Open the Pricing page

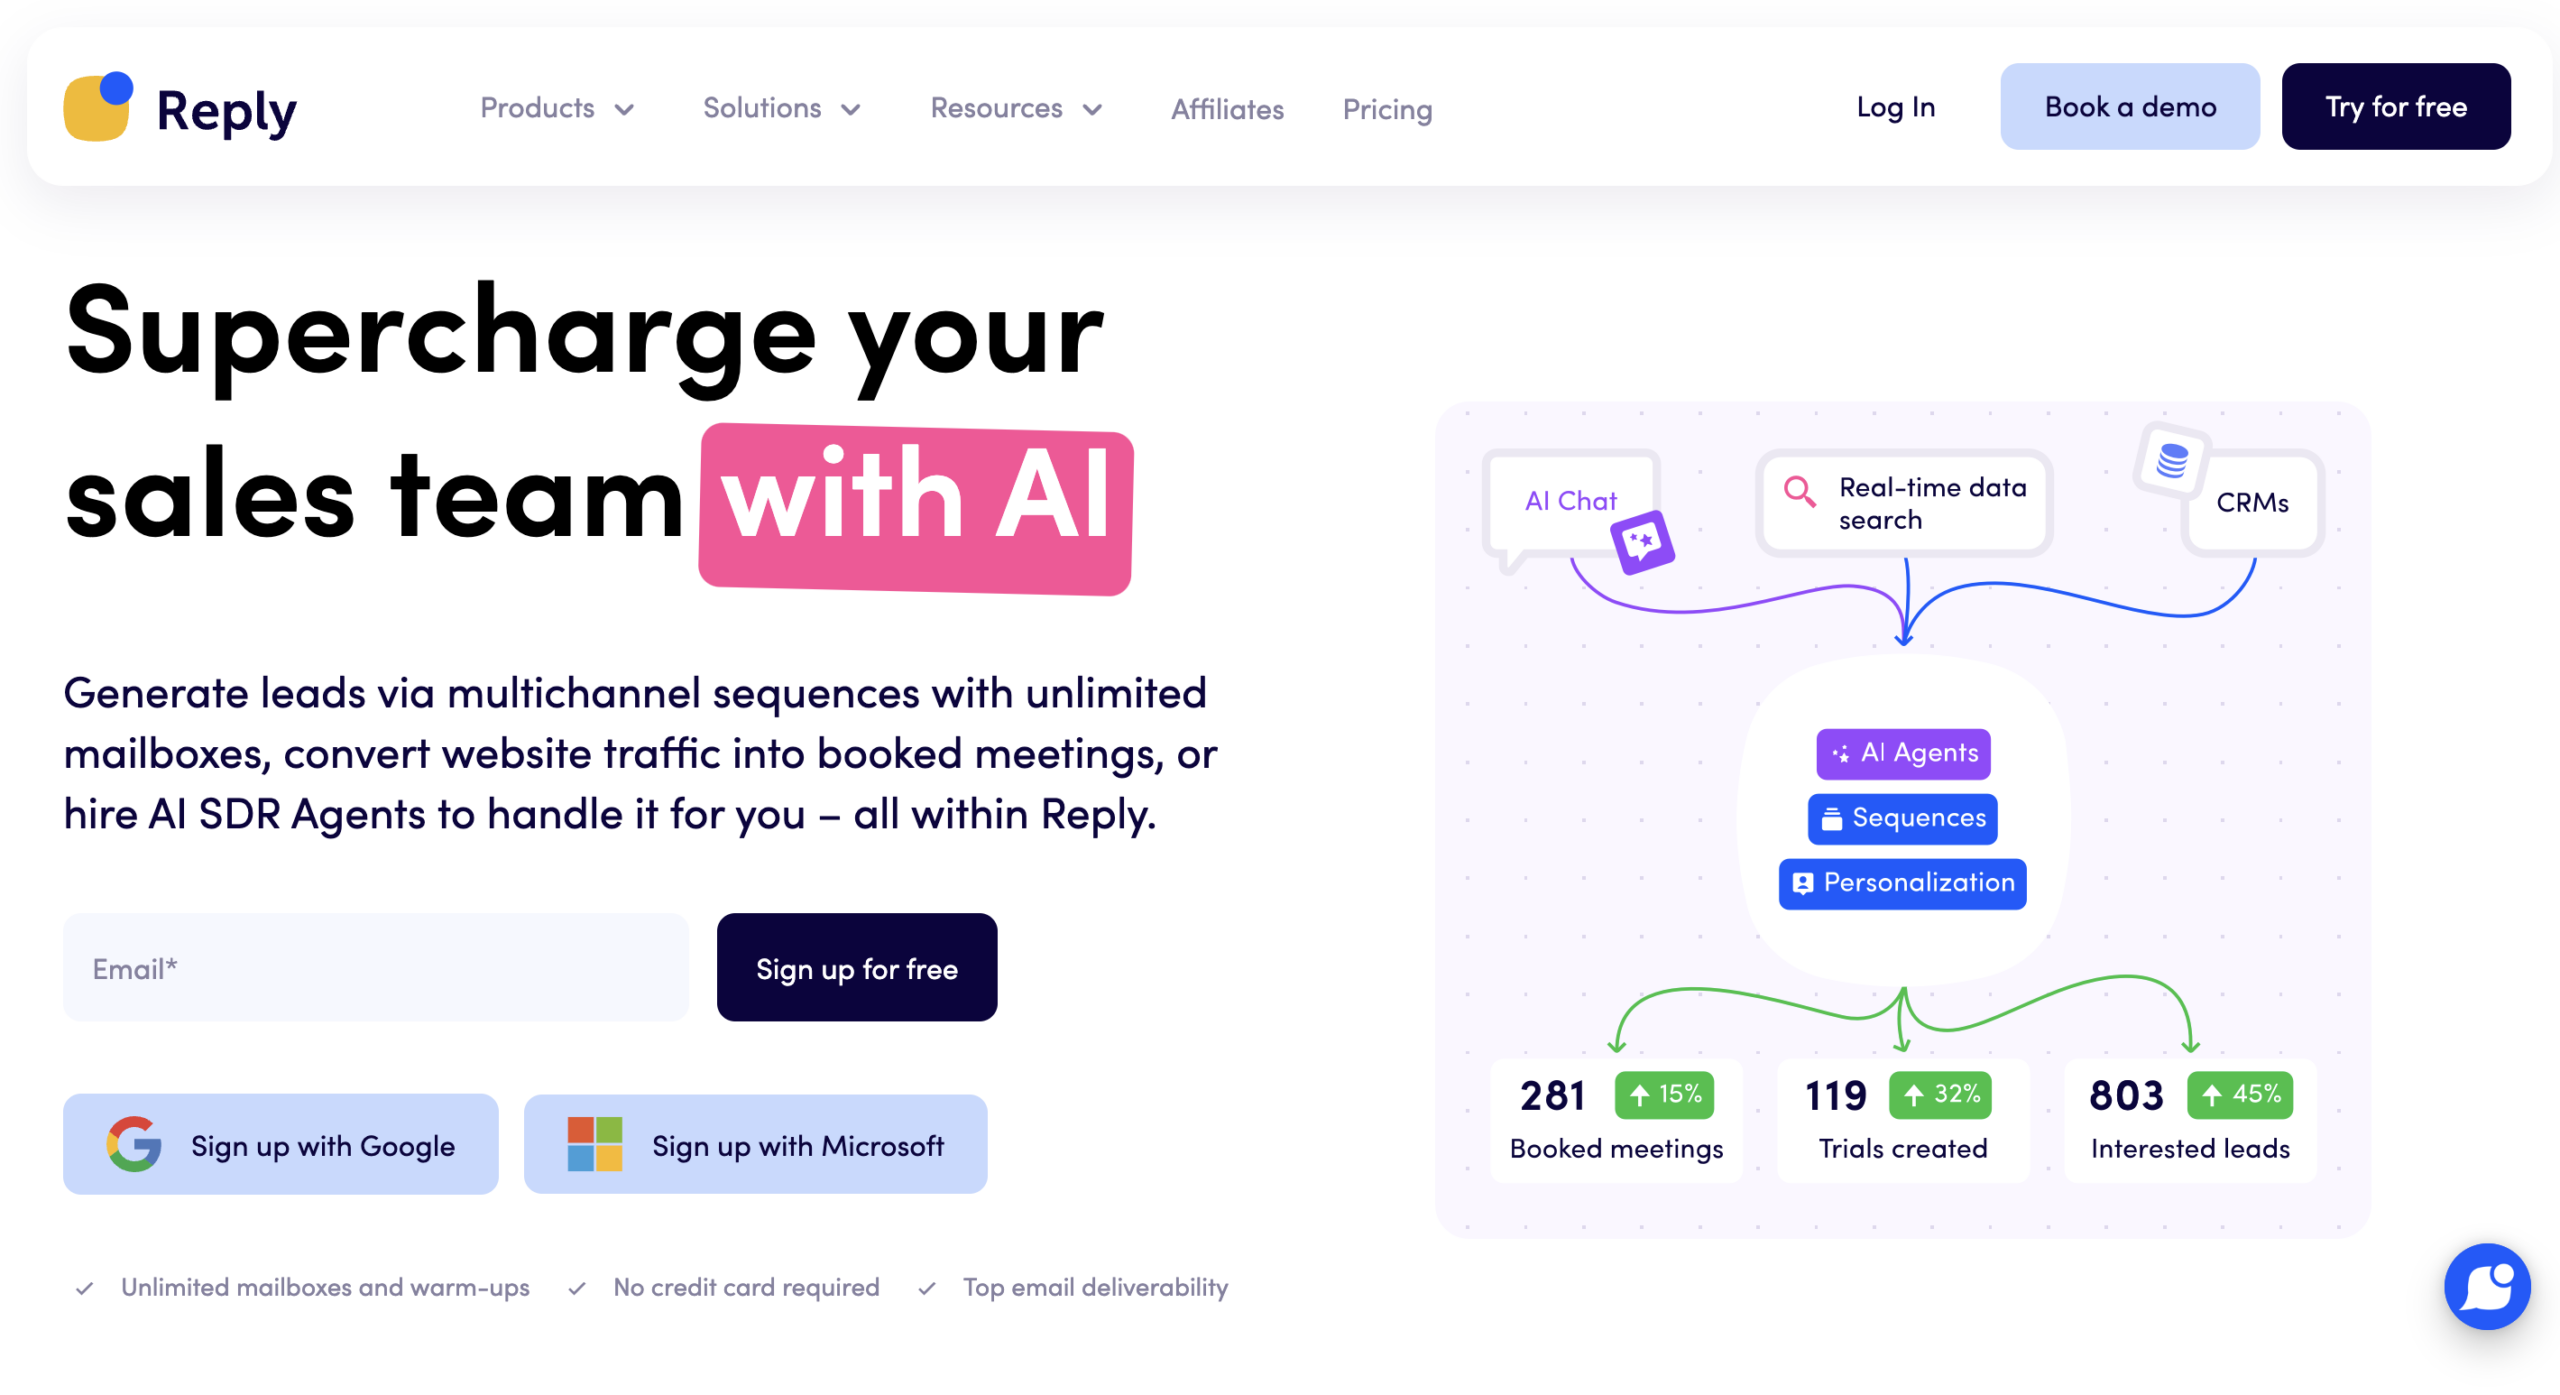(1387, 109)
